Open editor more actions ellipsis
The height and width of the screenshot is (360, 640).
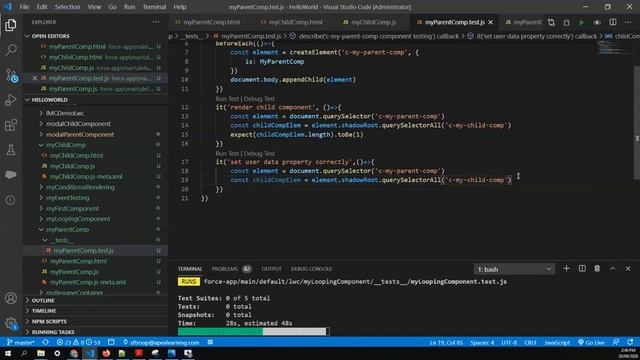[628, 22]
